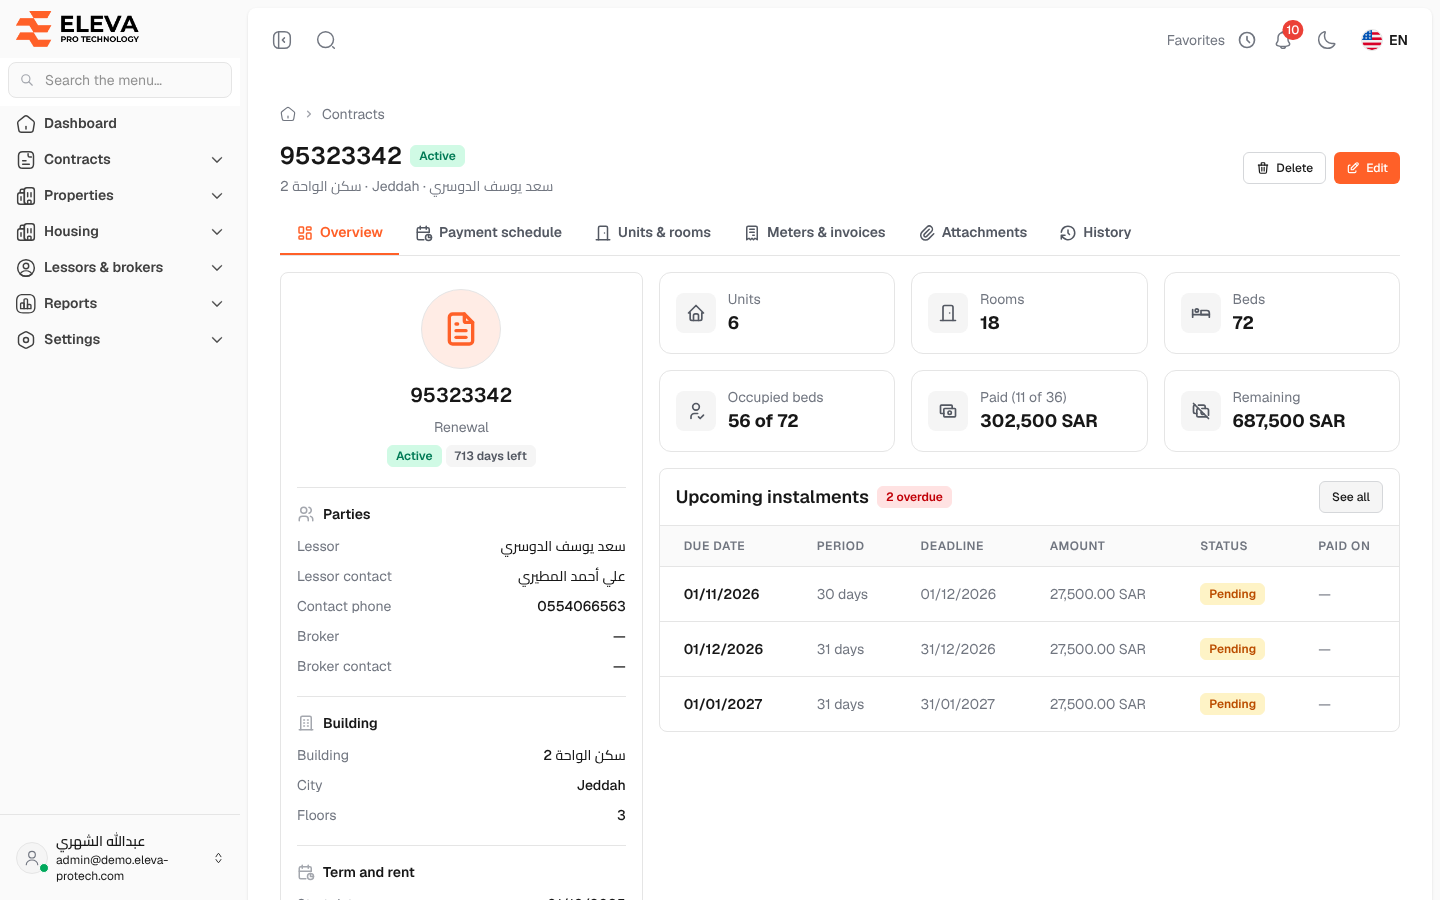
Task: Click the Remaining crossed-banknote icon
Action: pyautogui.click(x=1201, y=411)
